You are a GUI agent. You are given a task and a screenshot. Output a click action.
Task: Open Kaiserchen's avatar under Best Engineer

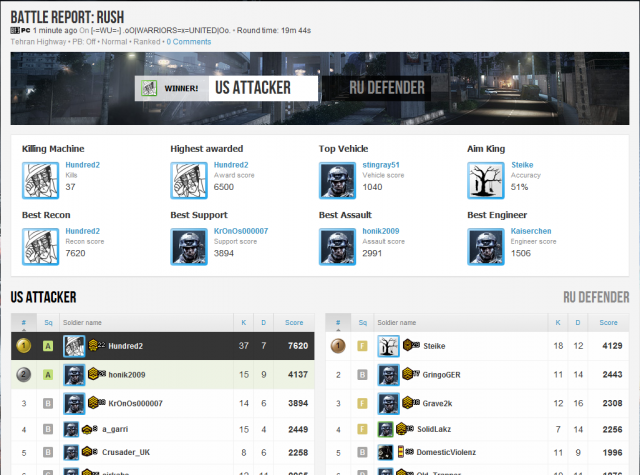486,246
